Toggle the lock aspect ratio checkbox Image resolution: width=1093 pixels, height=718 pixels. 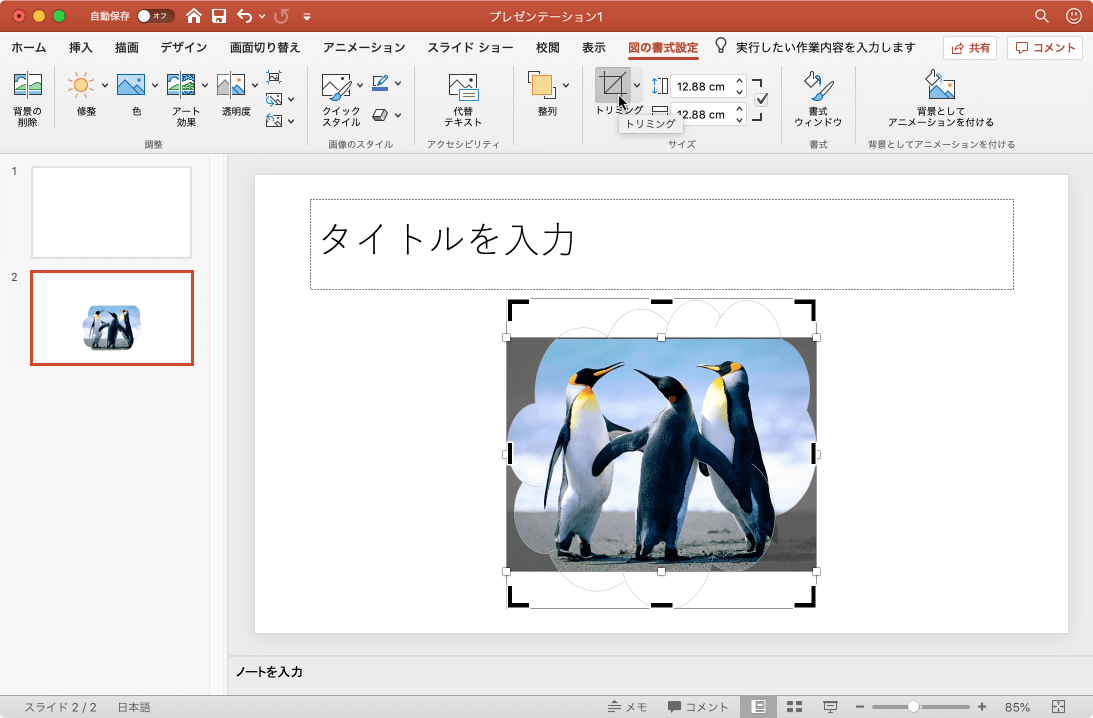761,100
